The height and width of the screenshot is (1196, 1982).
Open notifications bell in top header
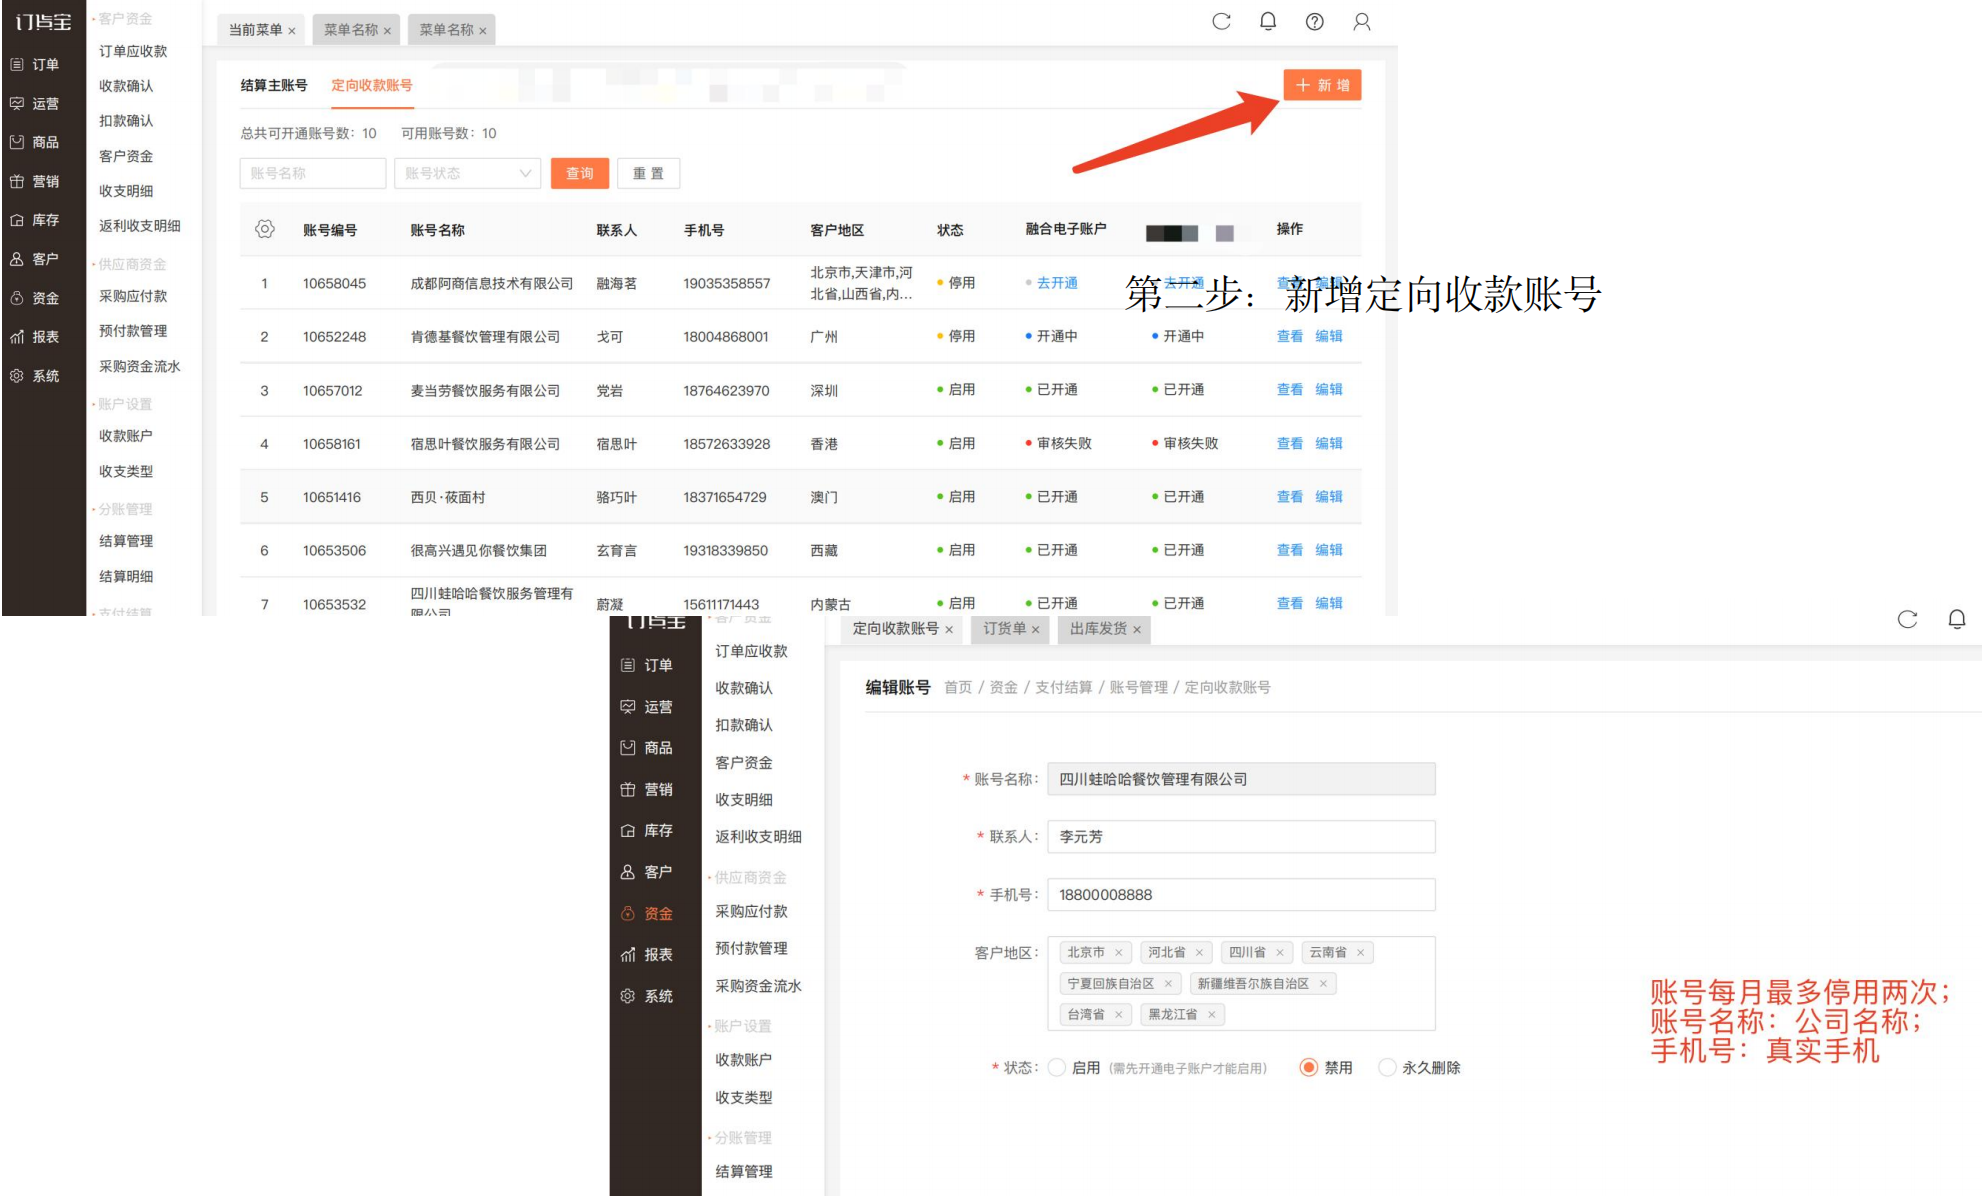coord(1268,22)
